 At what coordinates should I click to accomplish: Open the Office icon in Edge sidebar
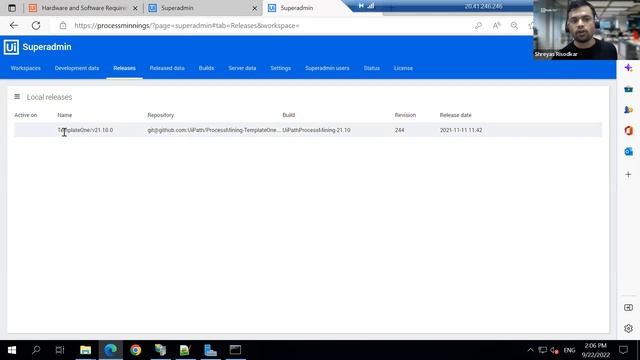(629, 131)
